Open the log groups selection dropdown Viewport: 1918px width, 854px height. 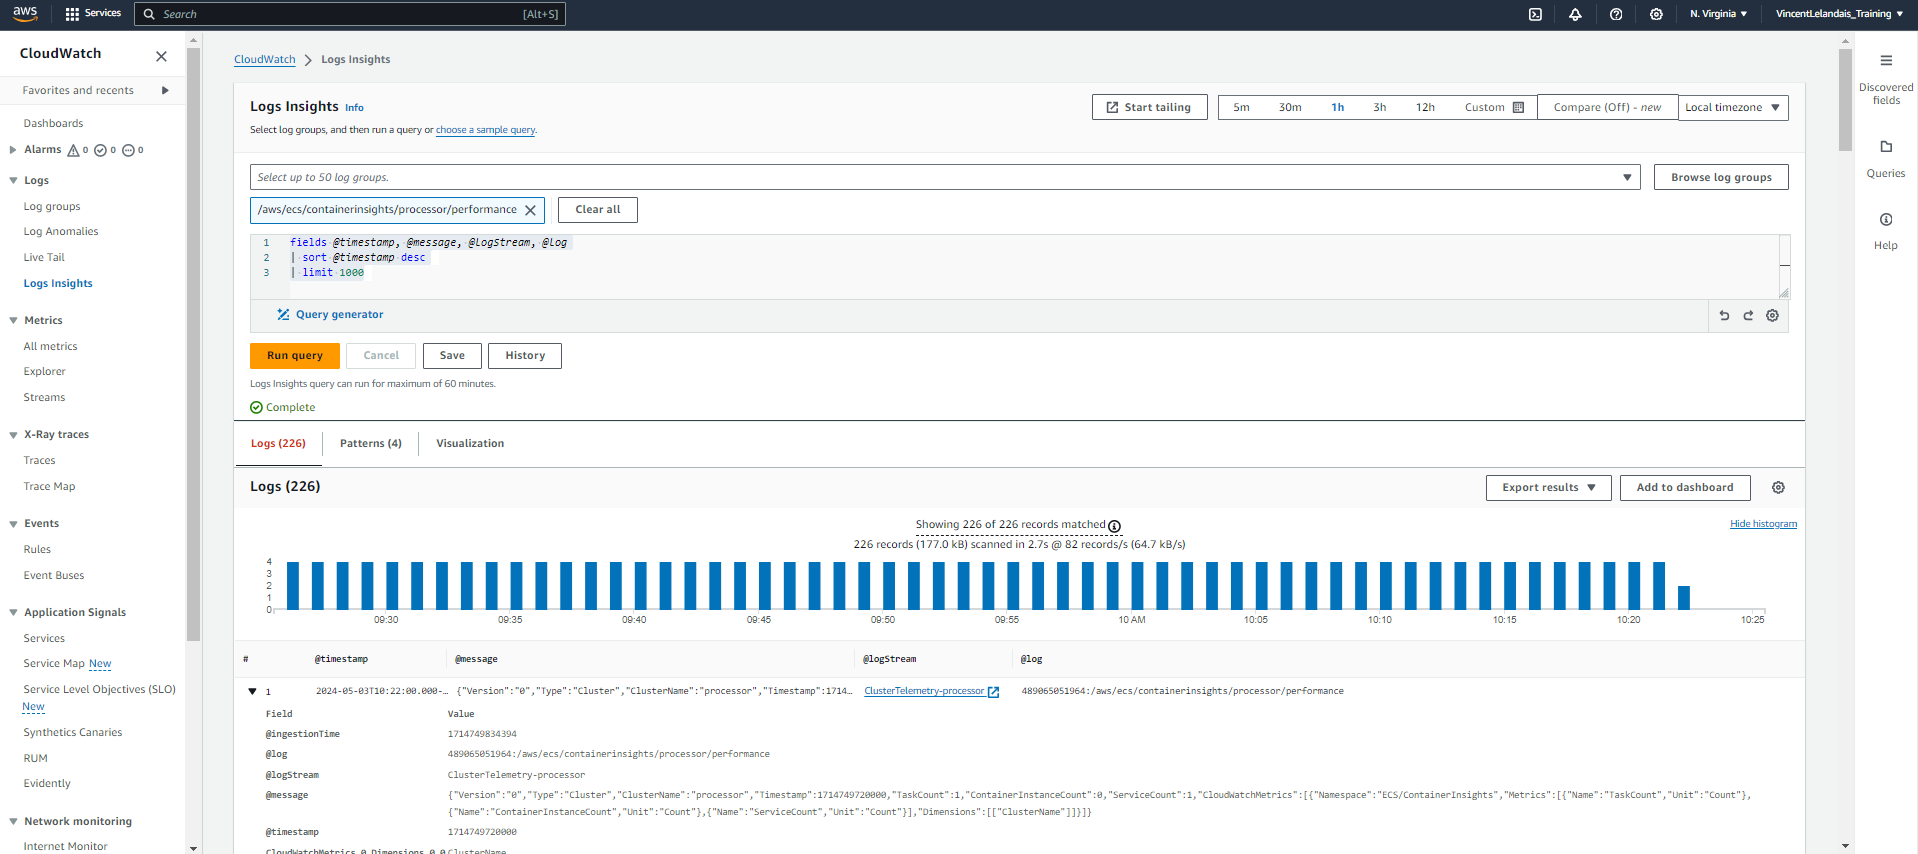click(945, 177)
